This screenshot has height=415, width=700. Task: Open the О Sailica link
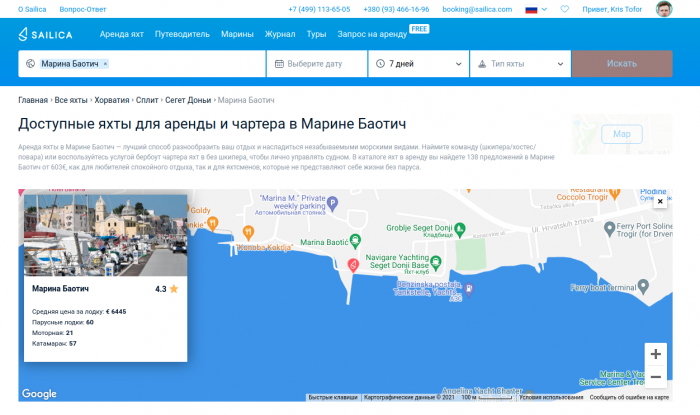tap(32, 9)
